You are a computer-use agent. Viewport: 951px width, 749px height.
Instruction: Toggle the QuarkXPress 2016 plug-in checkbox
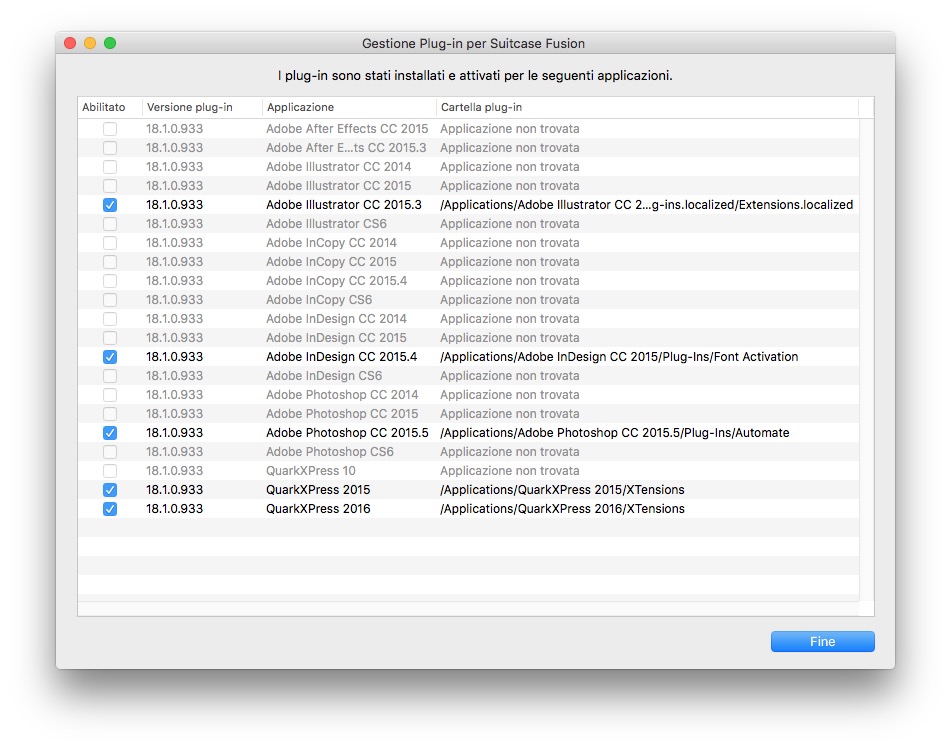pos(110,509)
